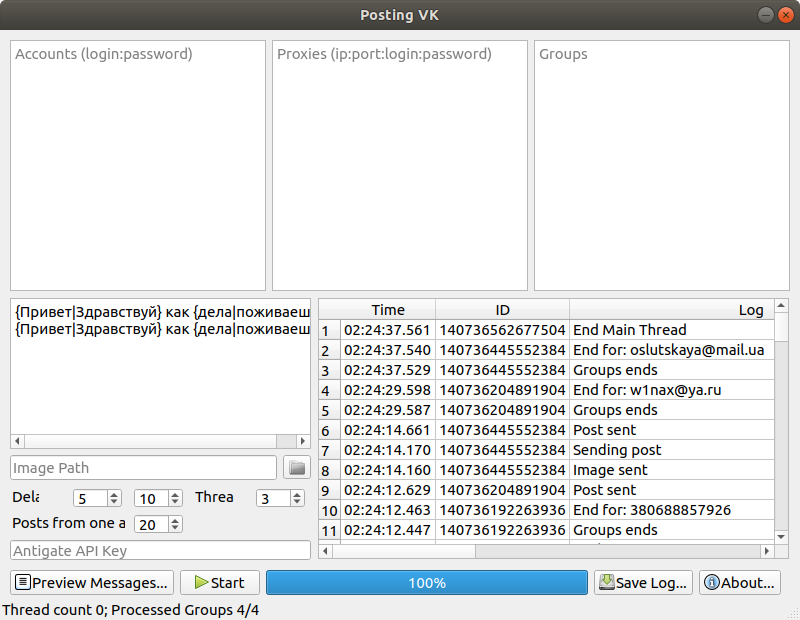Click the Image Path input field

tap(143, 467)
